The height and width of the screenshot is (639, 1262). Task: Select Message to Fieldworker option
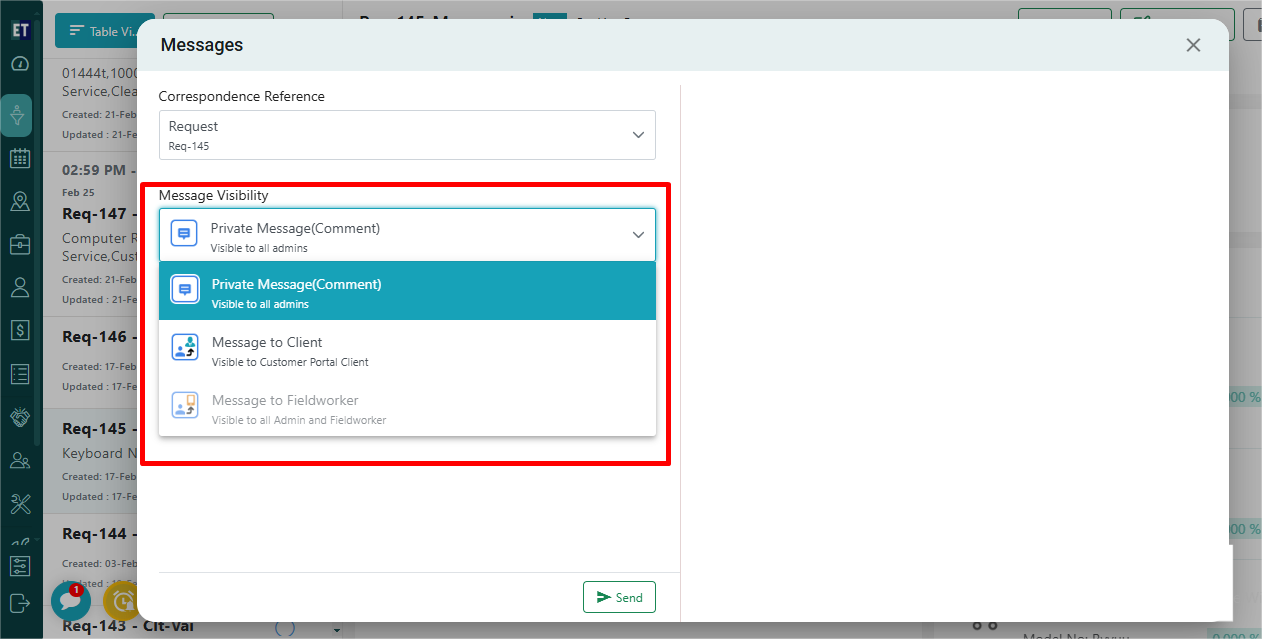tap(407, 407)
